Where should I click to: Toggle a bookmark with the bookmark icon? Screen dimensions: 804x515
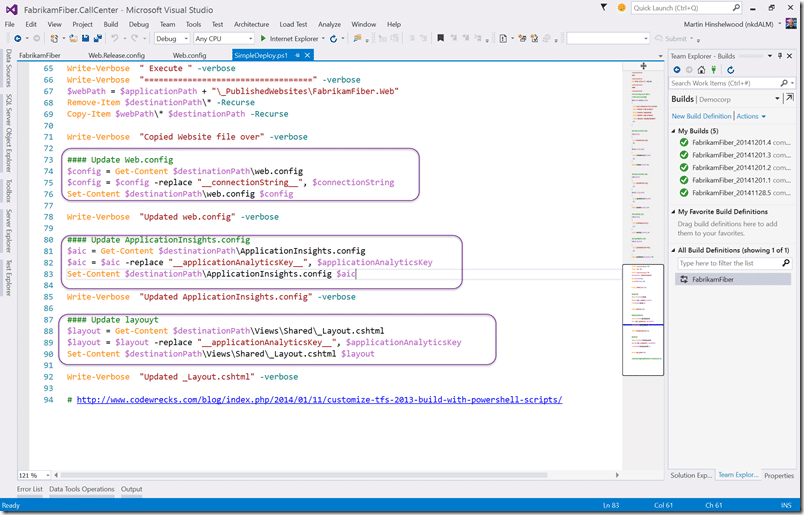coord(440,38)
